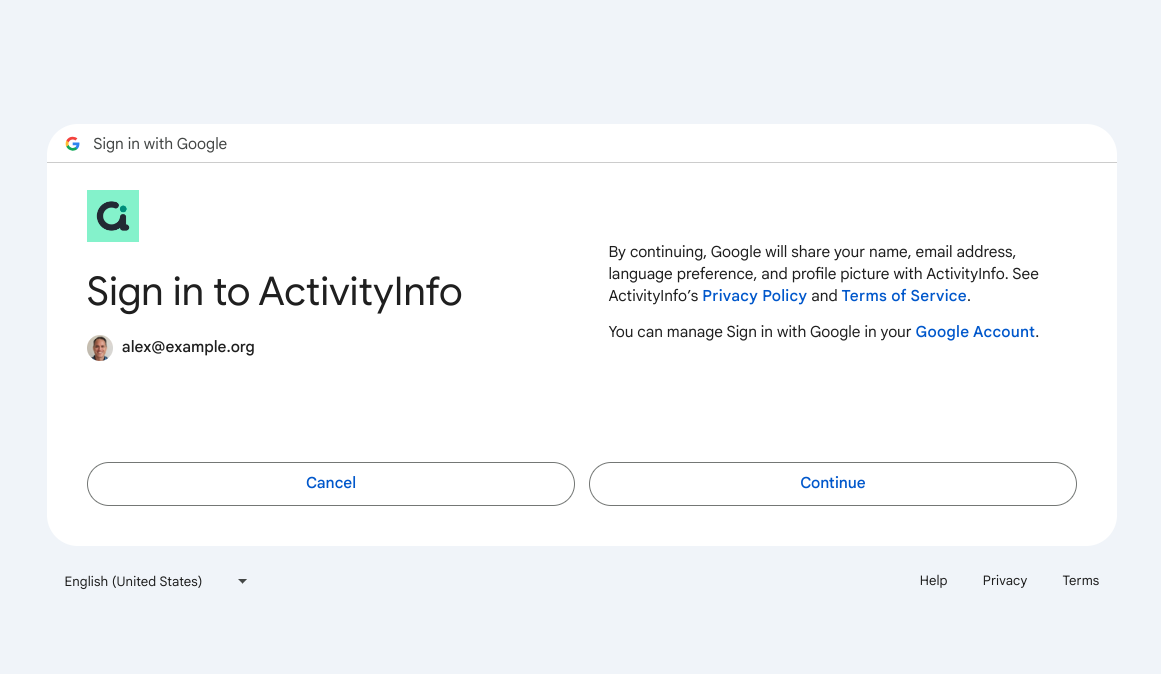Viewport: 1161px width, 674px height.
Task: Click the 'Sign in with Google' header text
Action: (160, 144)
